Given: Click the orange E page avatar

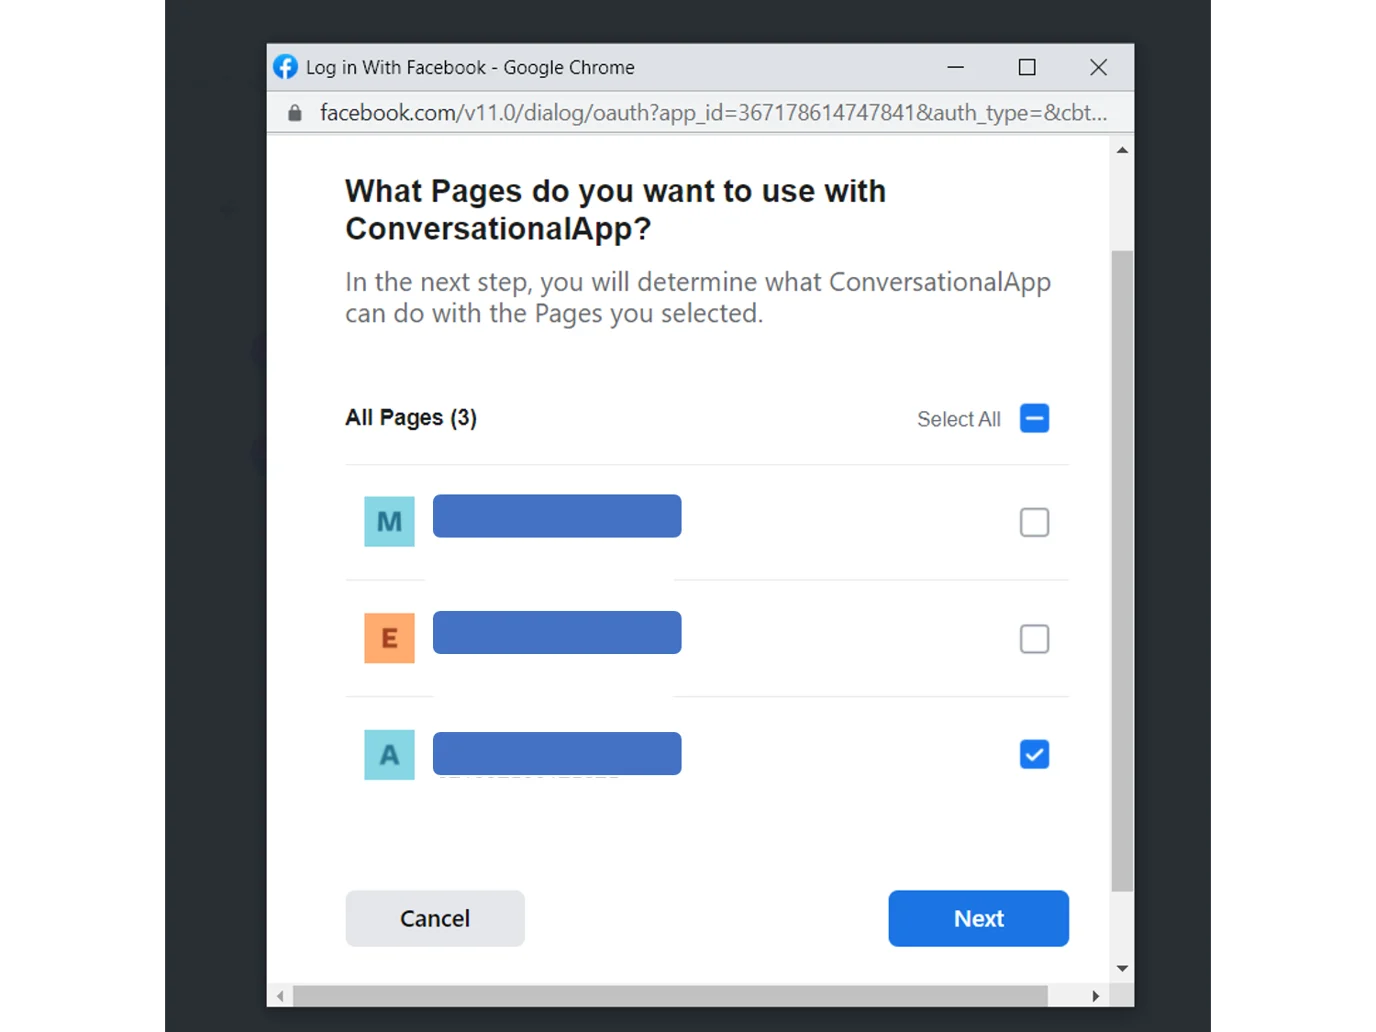Looking at the screenshot, I should click(x=389, y=638).
